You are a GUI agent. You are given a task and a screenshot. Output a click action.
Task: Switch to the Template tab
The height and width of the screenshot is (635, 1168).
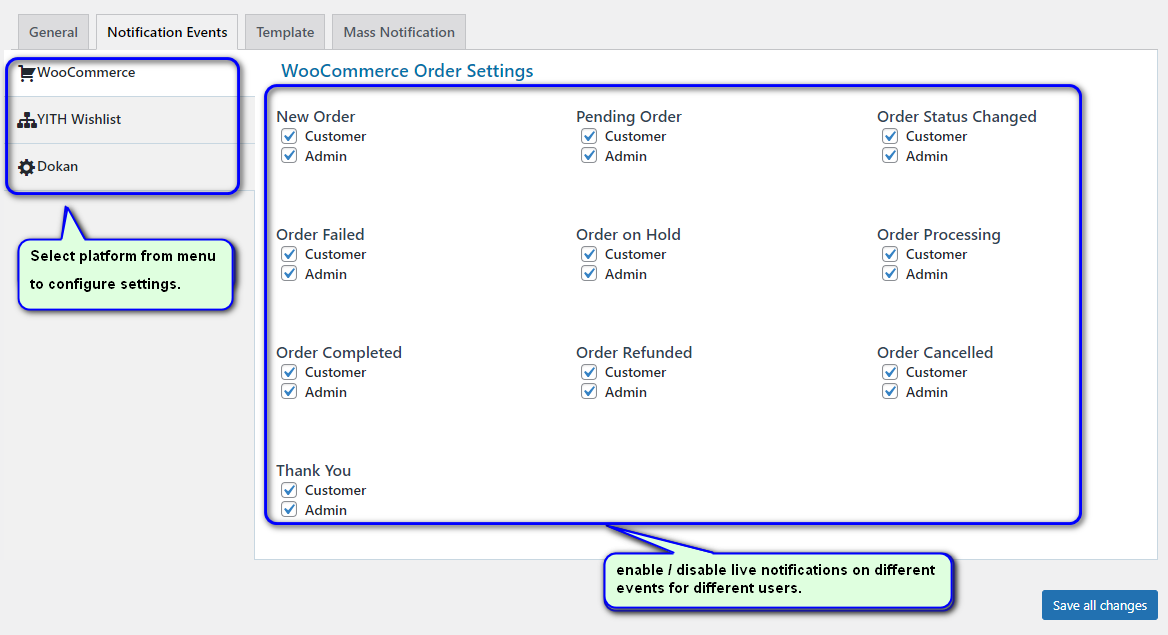pyautogui.click(x=285, y=32)
